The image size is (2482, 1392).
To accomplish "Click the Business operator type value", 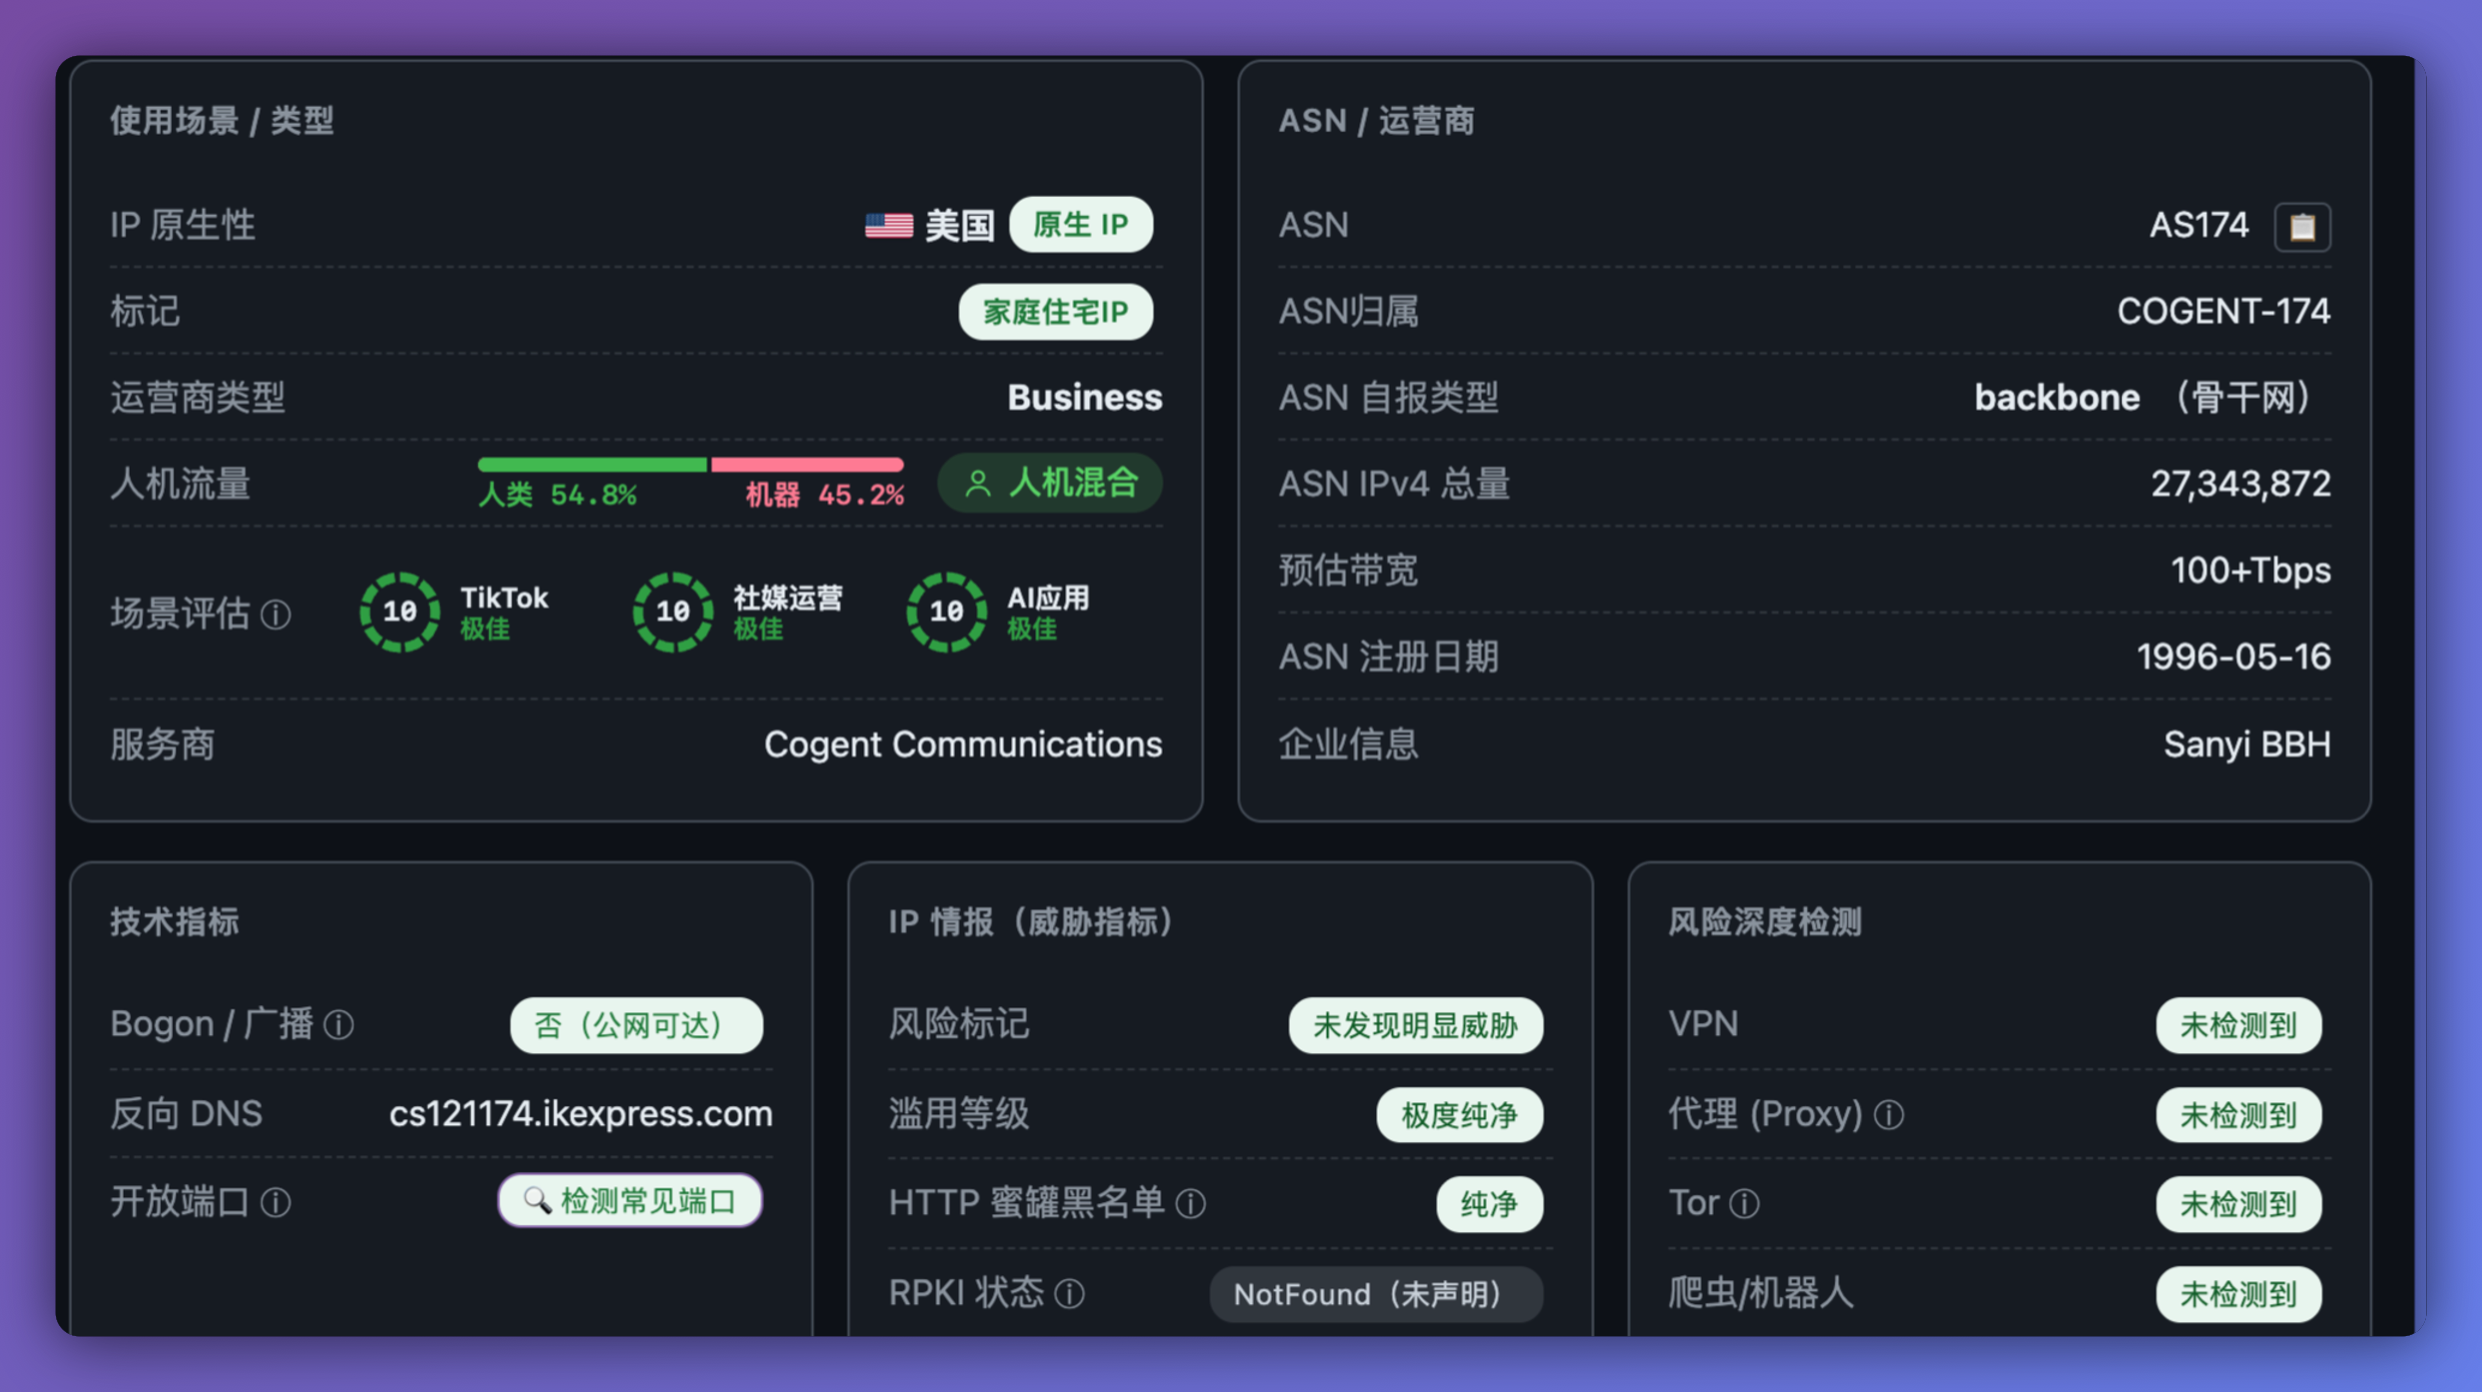I will pyautogui.click(x=1084, y=398).
